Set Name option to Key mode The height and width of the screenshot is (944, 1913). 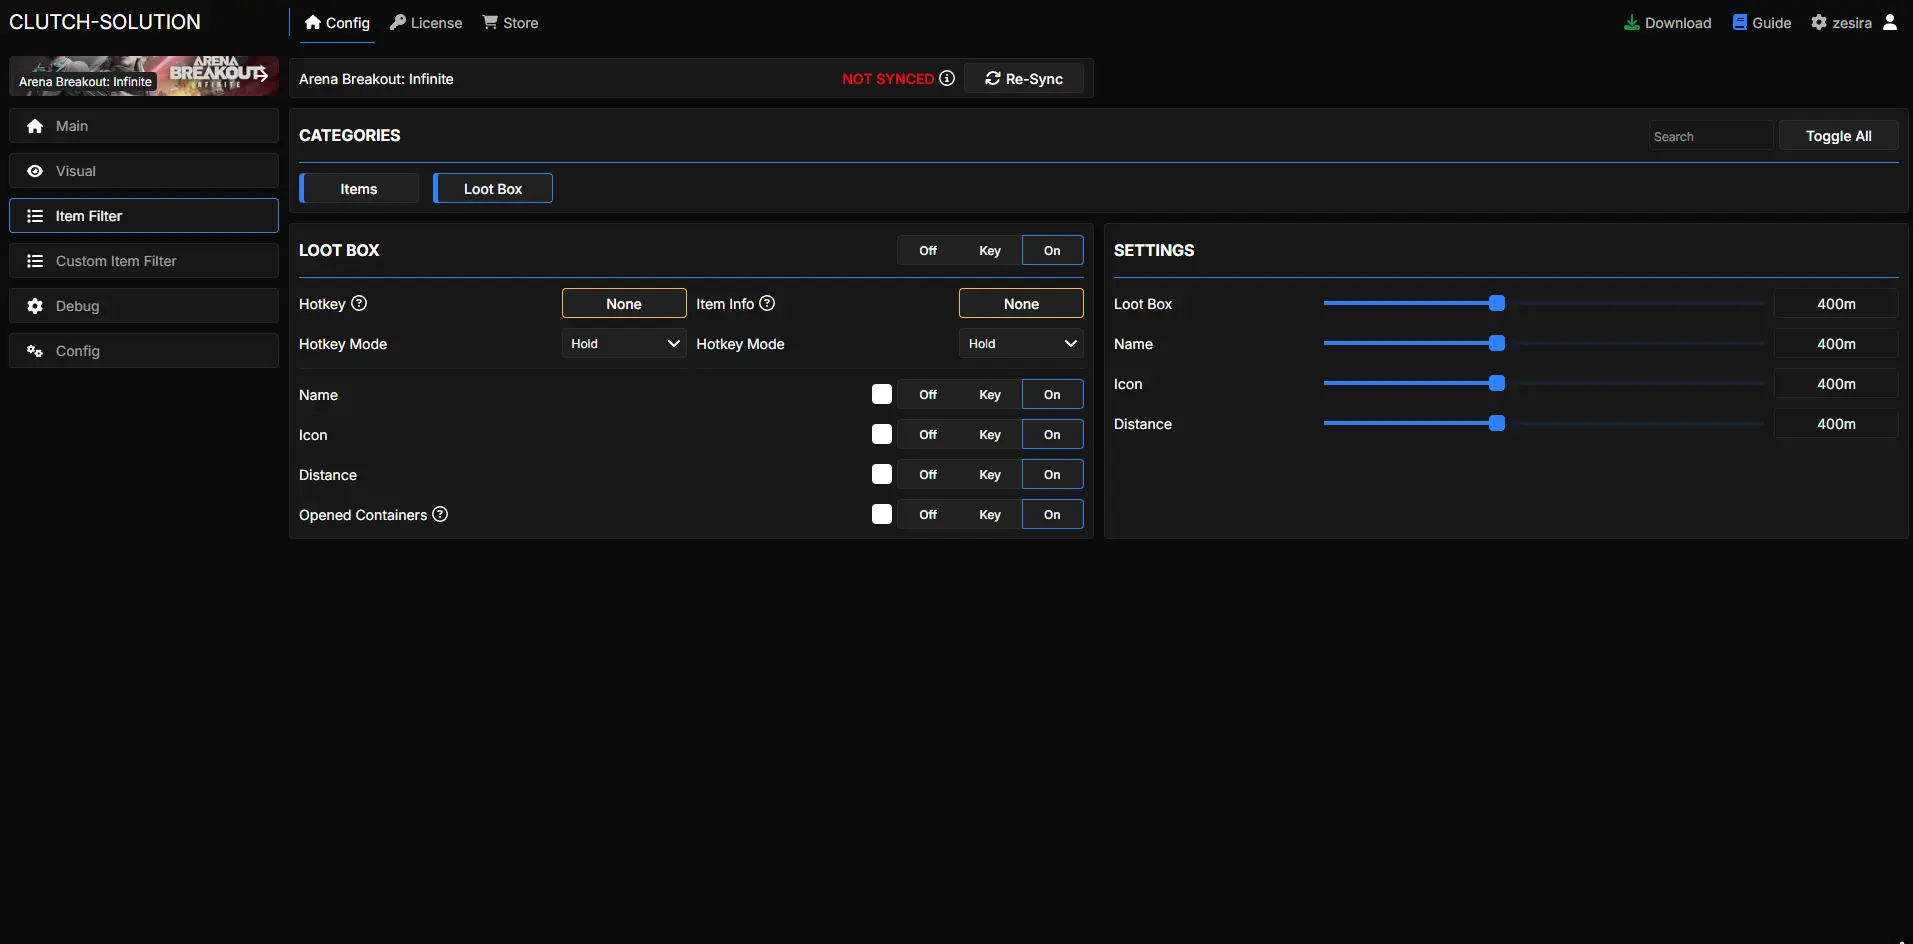pos(989,394)
